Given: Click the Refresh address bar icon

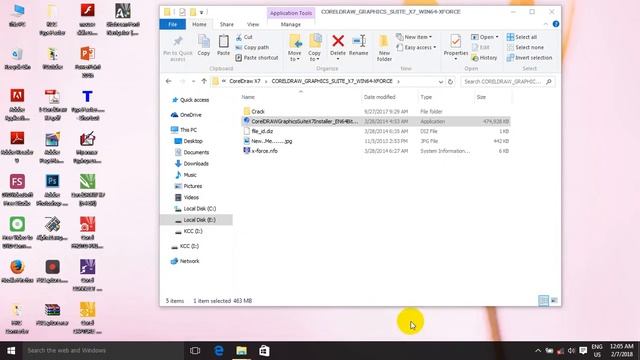Looking at the screenshot, I should click(x=450, y=82).
